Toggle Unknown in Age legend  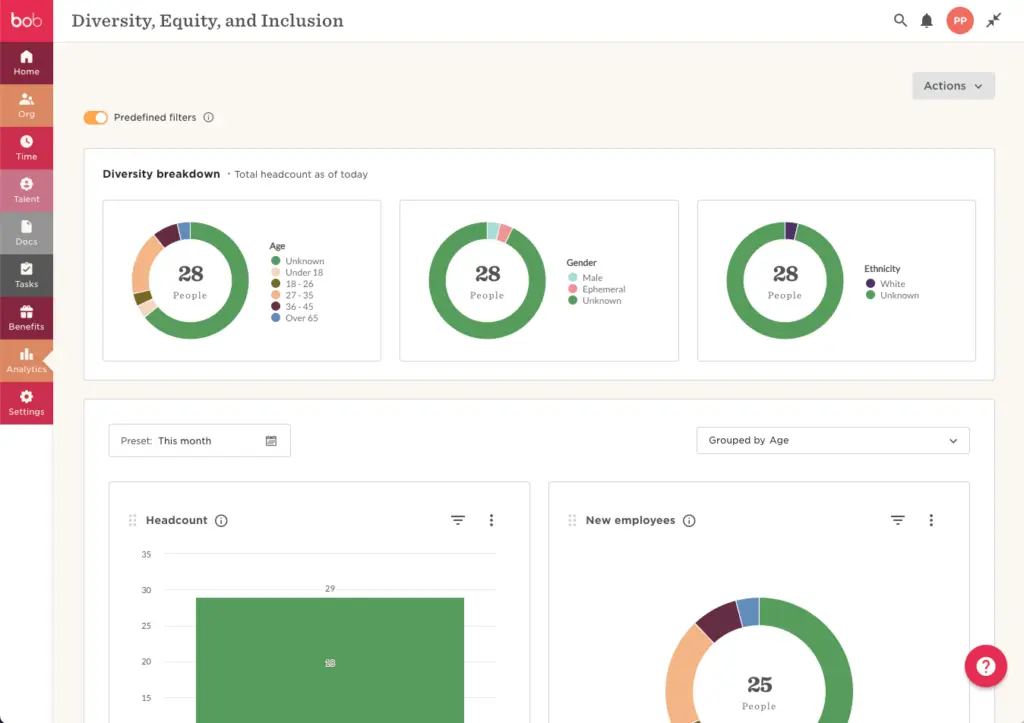click(297, 261)
